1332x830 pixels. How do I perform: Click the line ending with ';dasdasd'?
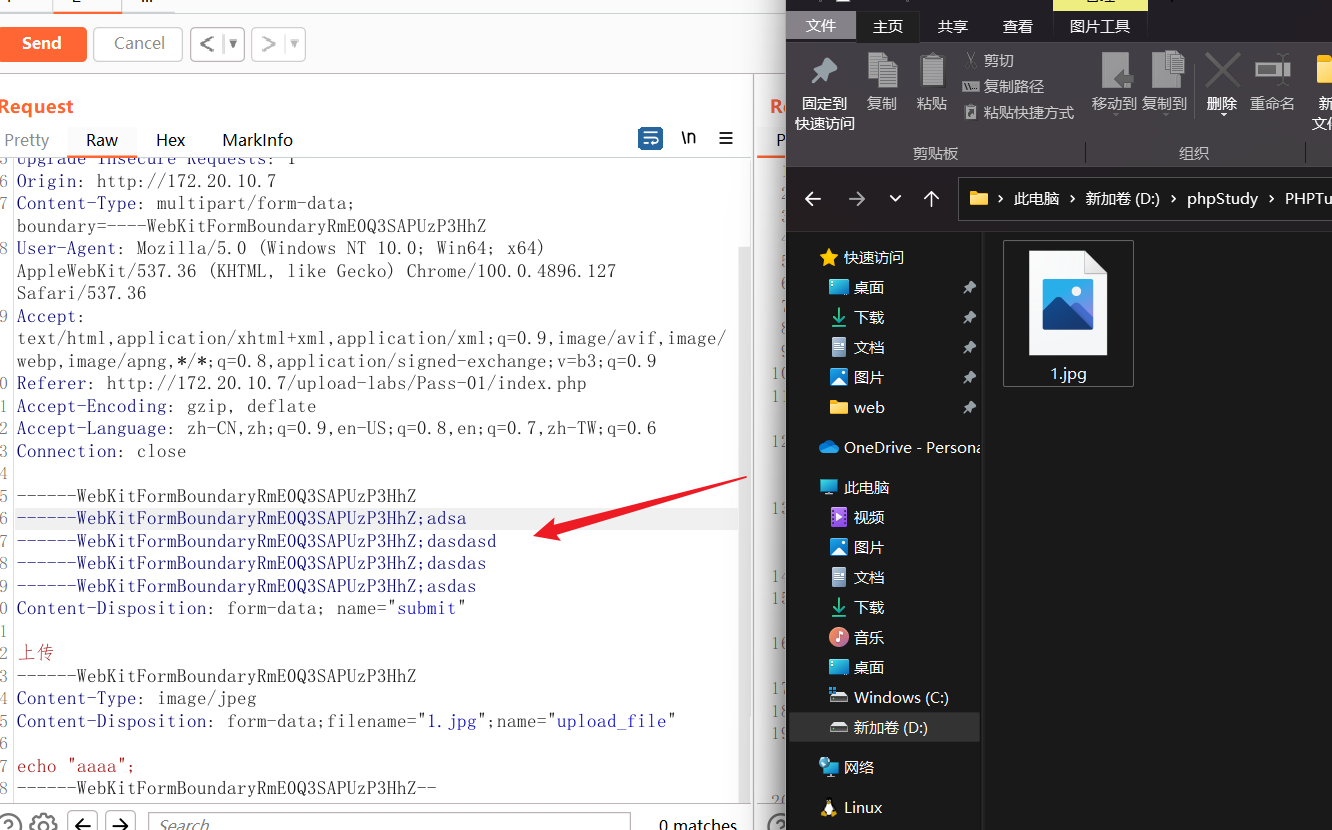256,541
